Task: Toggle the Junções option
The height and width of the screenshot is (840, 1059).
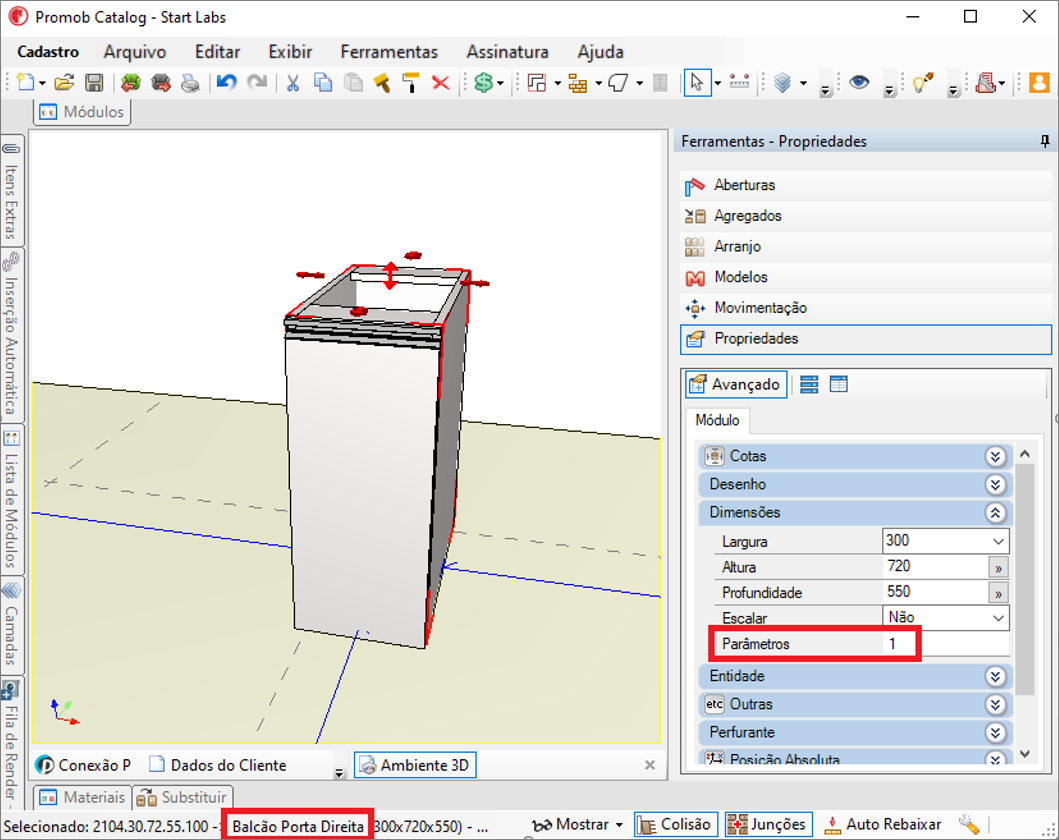Action: 768,824
